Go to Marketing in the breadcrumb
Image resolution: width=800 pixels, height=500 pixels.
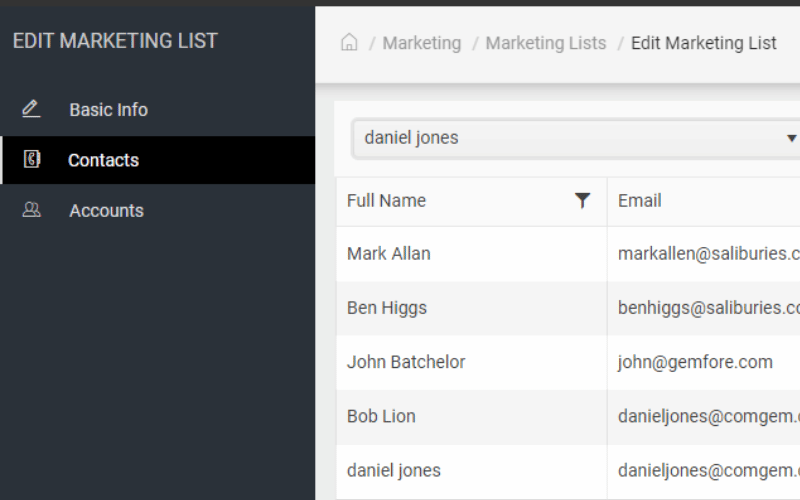pyautogui.click(x=421, y=43)
